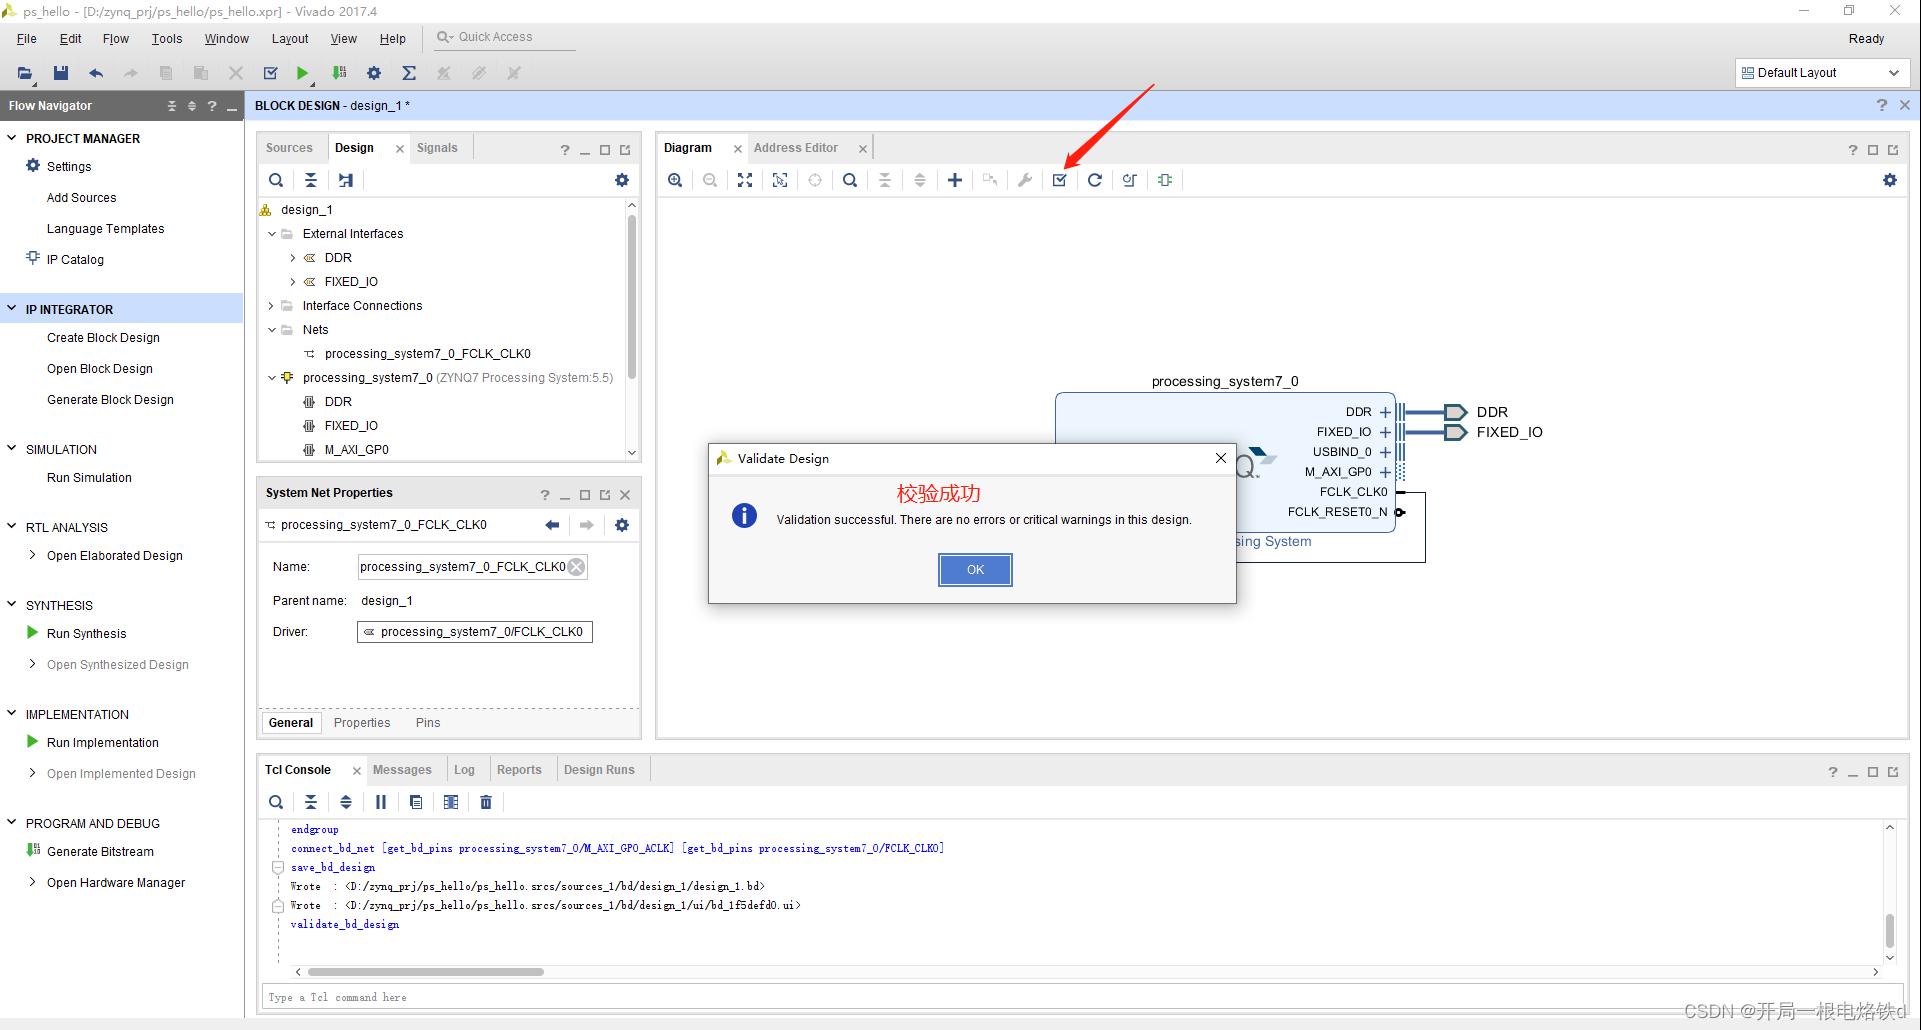Expand the DDR port on processing_system7_0 block
1921x1030 pixels.
click(1385, 412)
